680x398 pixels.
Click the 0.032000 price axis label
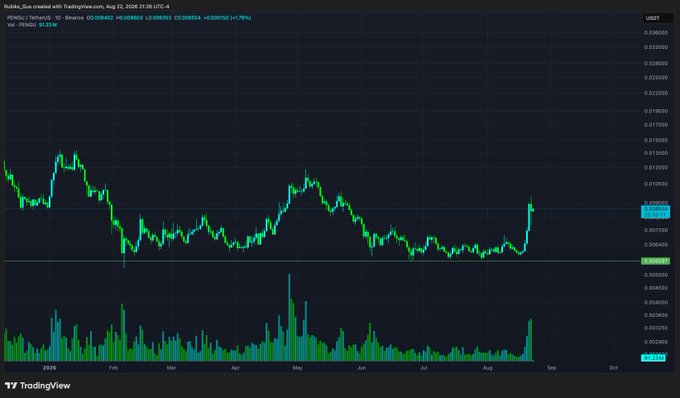point(656,47)
